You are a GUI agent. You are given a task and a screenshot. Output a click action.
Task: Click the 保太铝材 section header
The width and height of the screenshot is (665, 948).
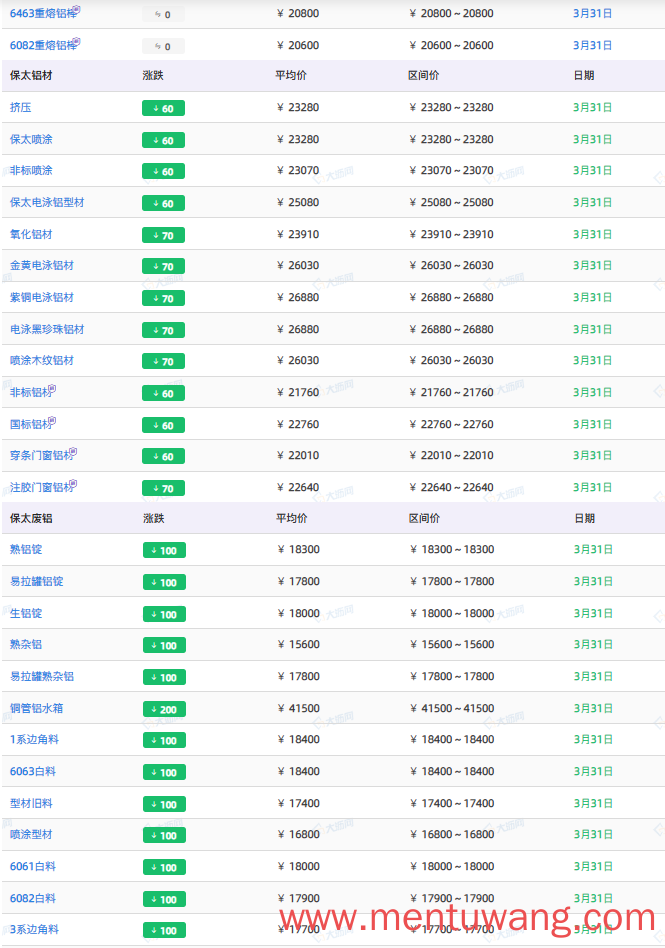[31, 76]
